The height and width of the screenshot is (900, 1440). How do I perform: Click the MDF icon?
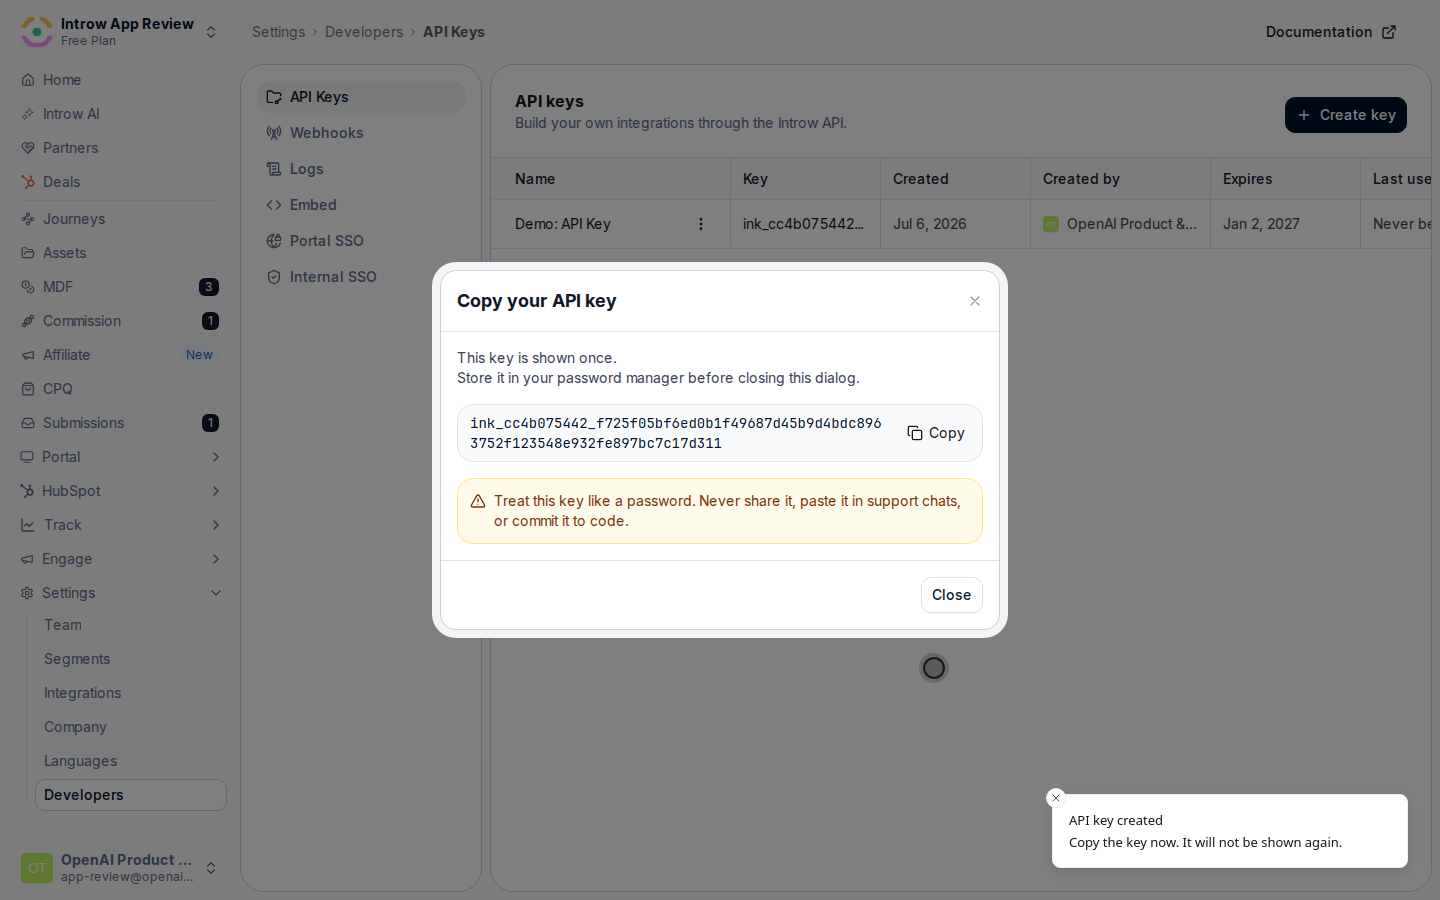coord(28,287)
